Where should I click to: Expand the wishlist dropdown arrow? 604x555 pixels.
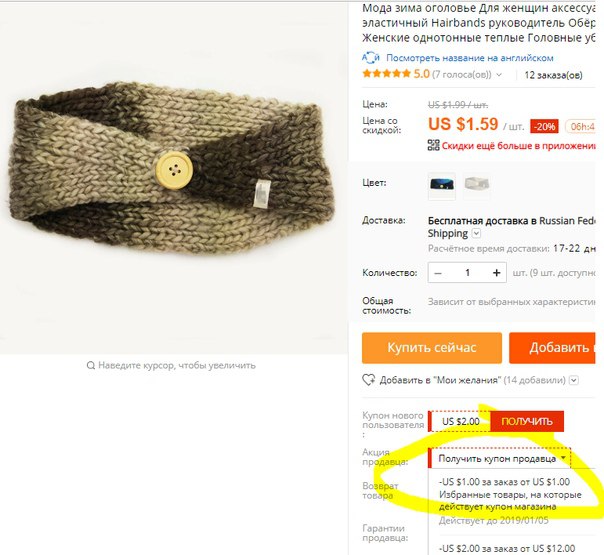pos(574,381)
